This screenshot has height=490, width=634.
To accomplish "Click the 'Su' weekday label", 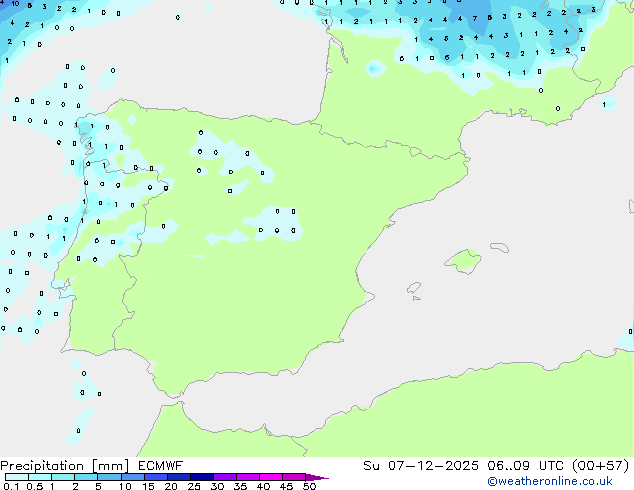I will [x=371, y=466].
